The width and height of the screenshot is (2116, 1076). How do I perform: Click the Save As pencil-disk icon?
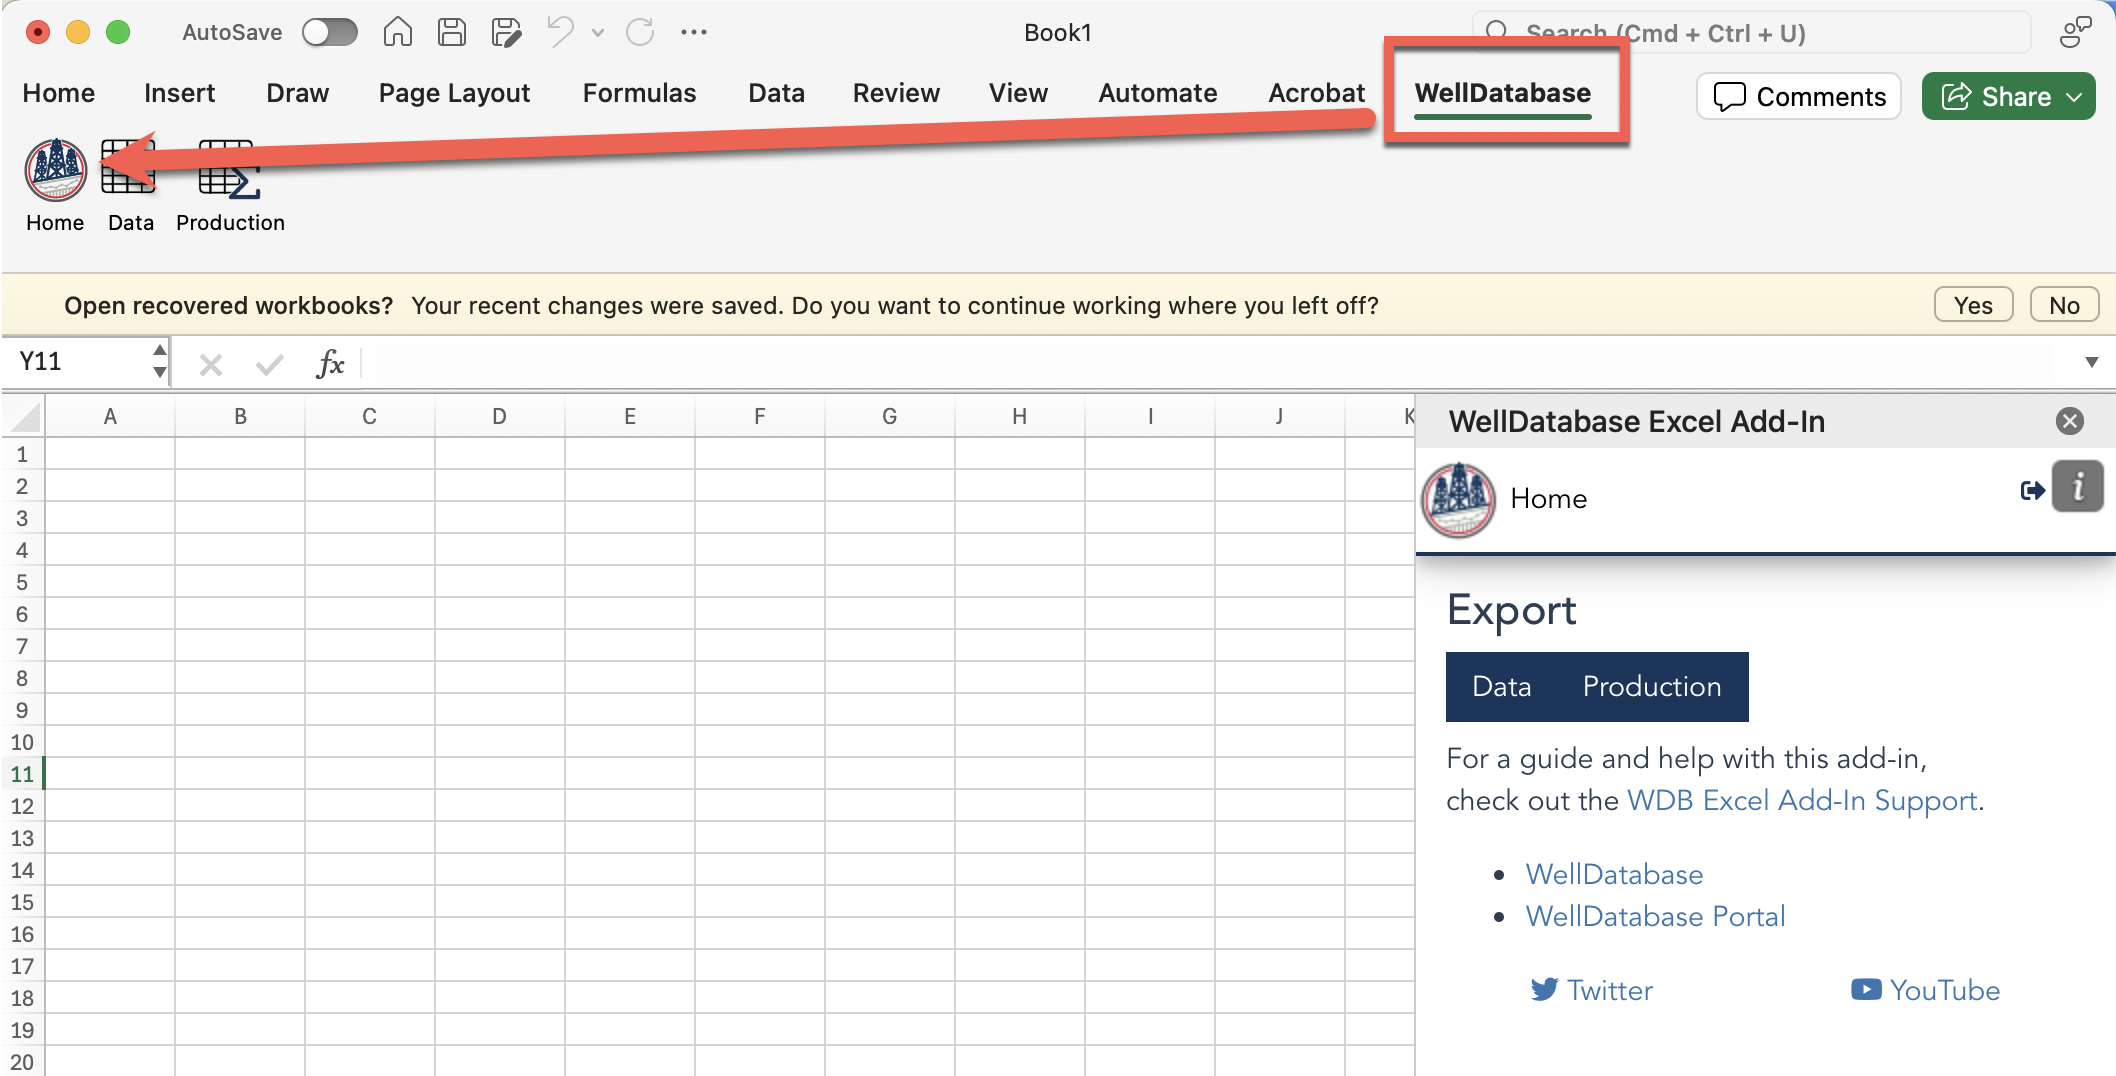pyautogui.click(x=507, y=33)
